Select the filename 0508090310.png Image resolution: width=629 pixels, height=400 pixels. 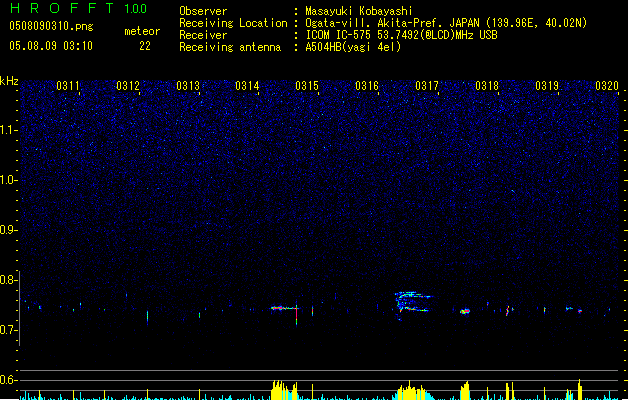coord(51,26)
